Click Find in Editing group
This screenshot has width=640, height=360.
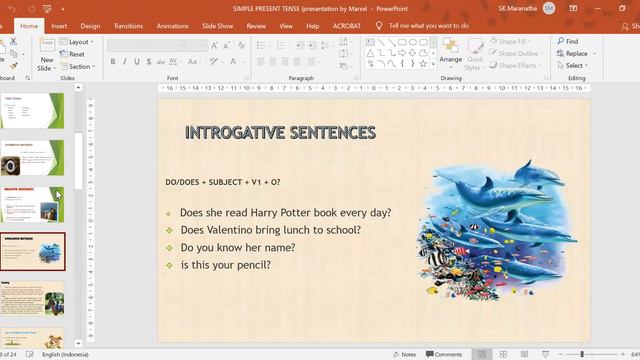(x=568, y=41)
